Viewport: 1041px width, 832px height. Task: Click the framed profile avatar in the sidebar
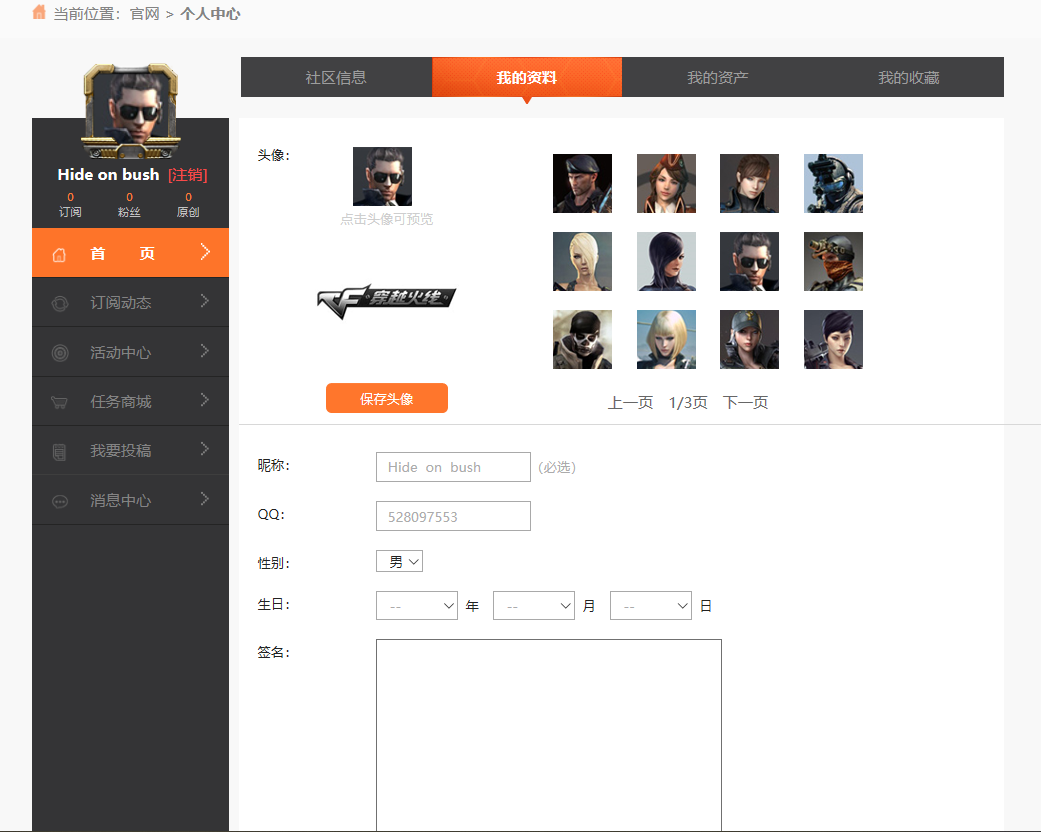tap(131, 111)
